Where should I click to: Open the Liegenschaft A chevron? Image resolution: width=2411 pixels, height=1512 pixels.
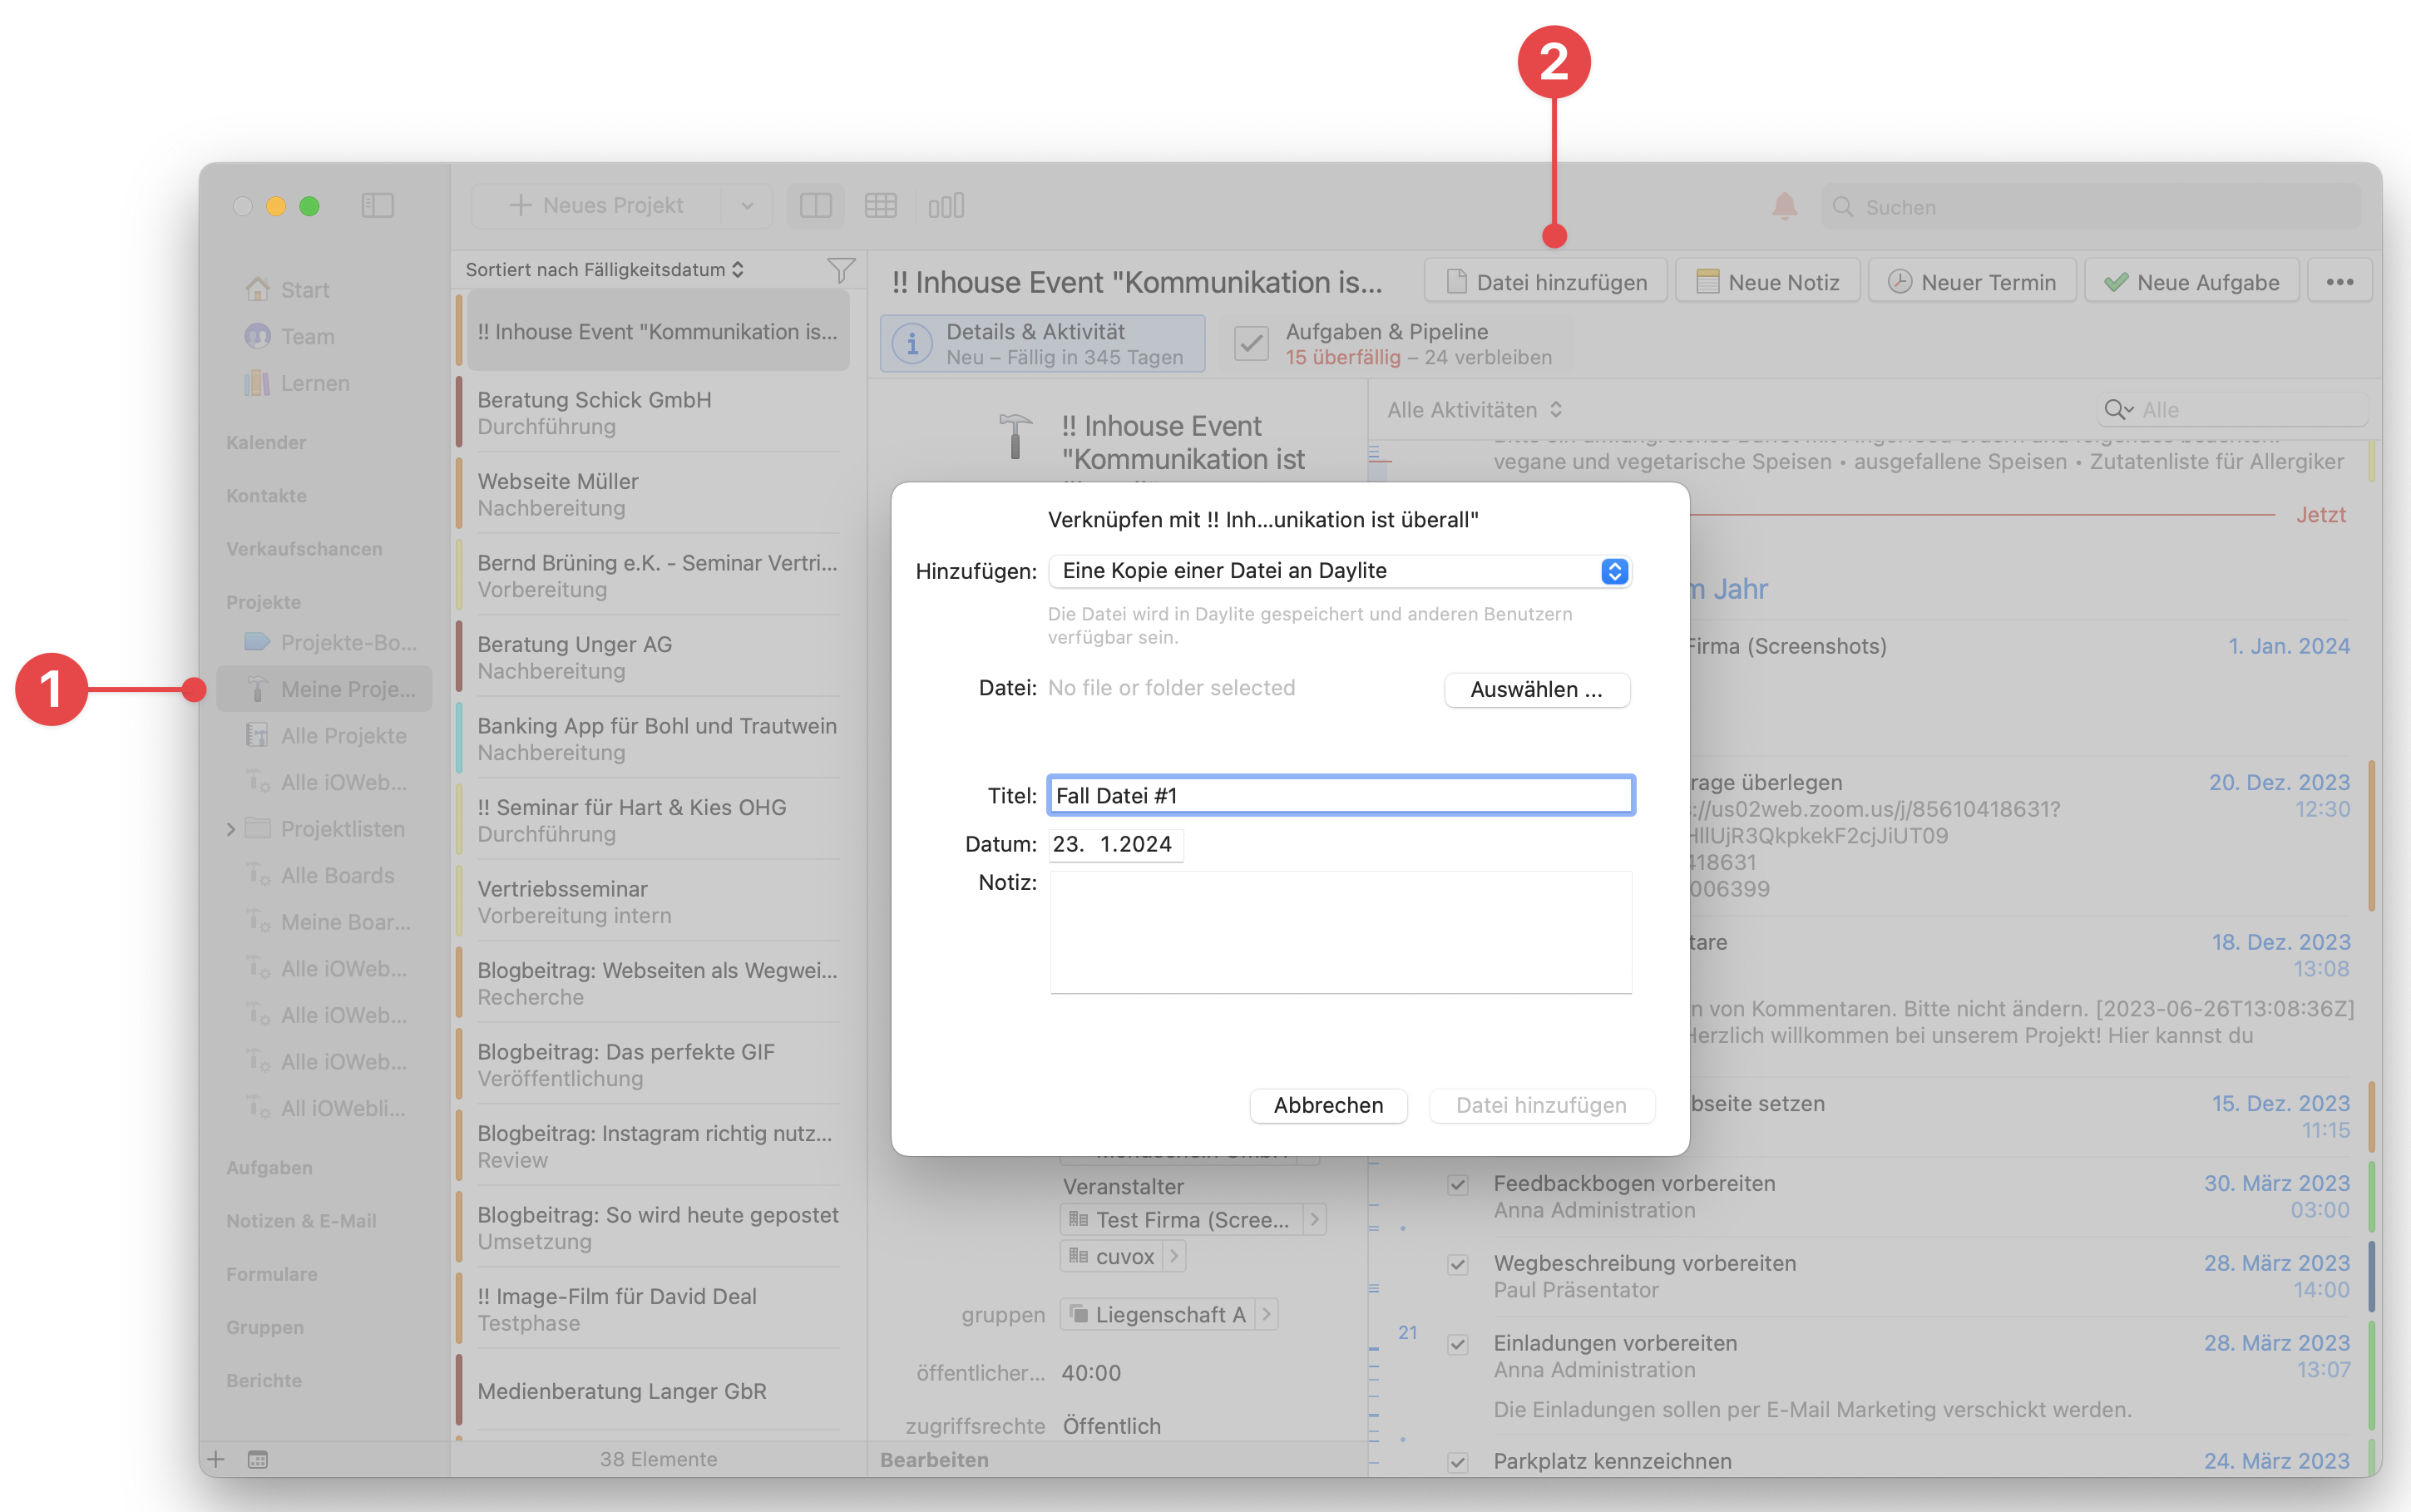(x=1266, y=1314)
